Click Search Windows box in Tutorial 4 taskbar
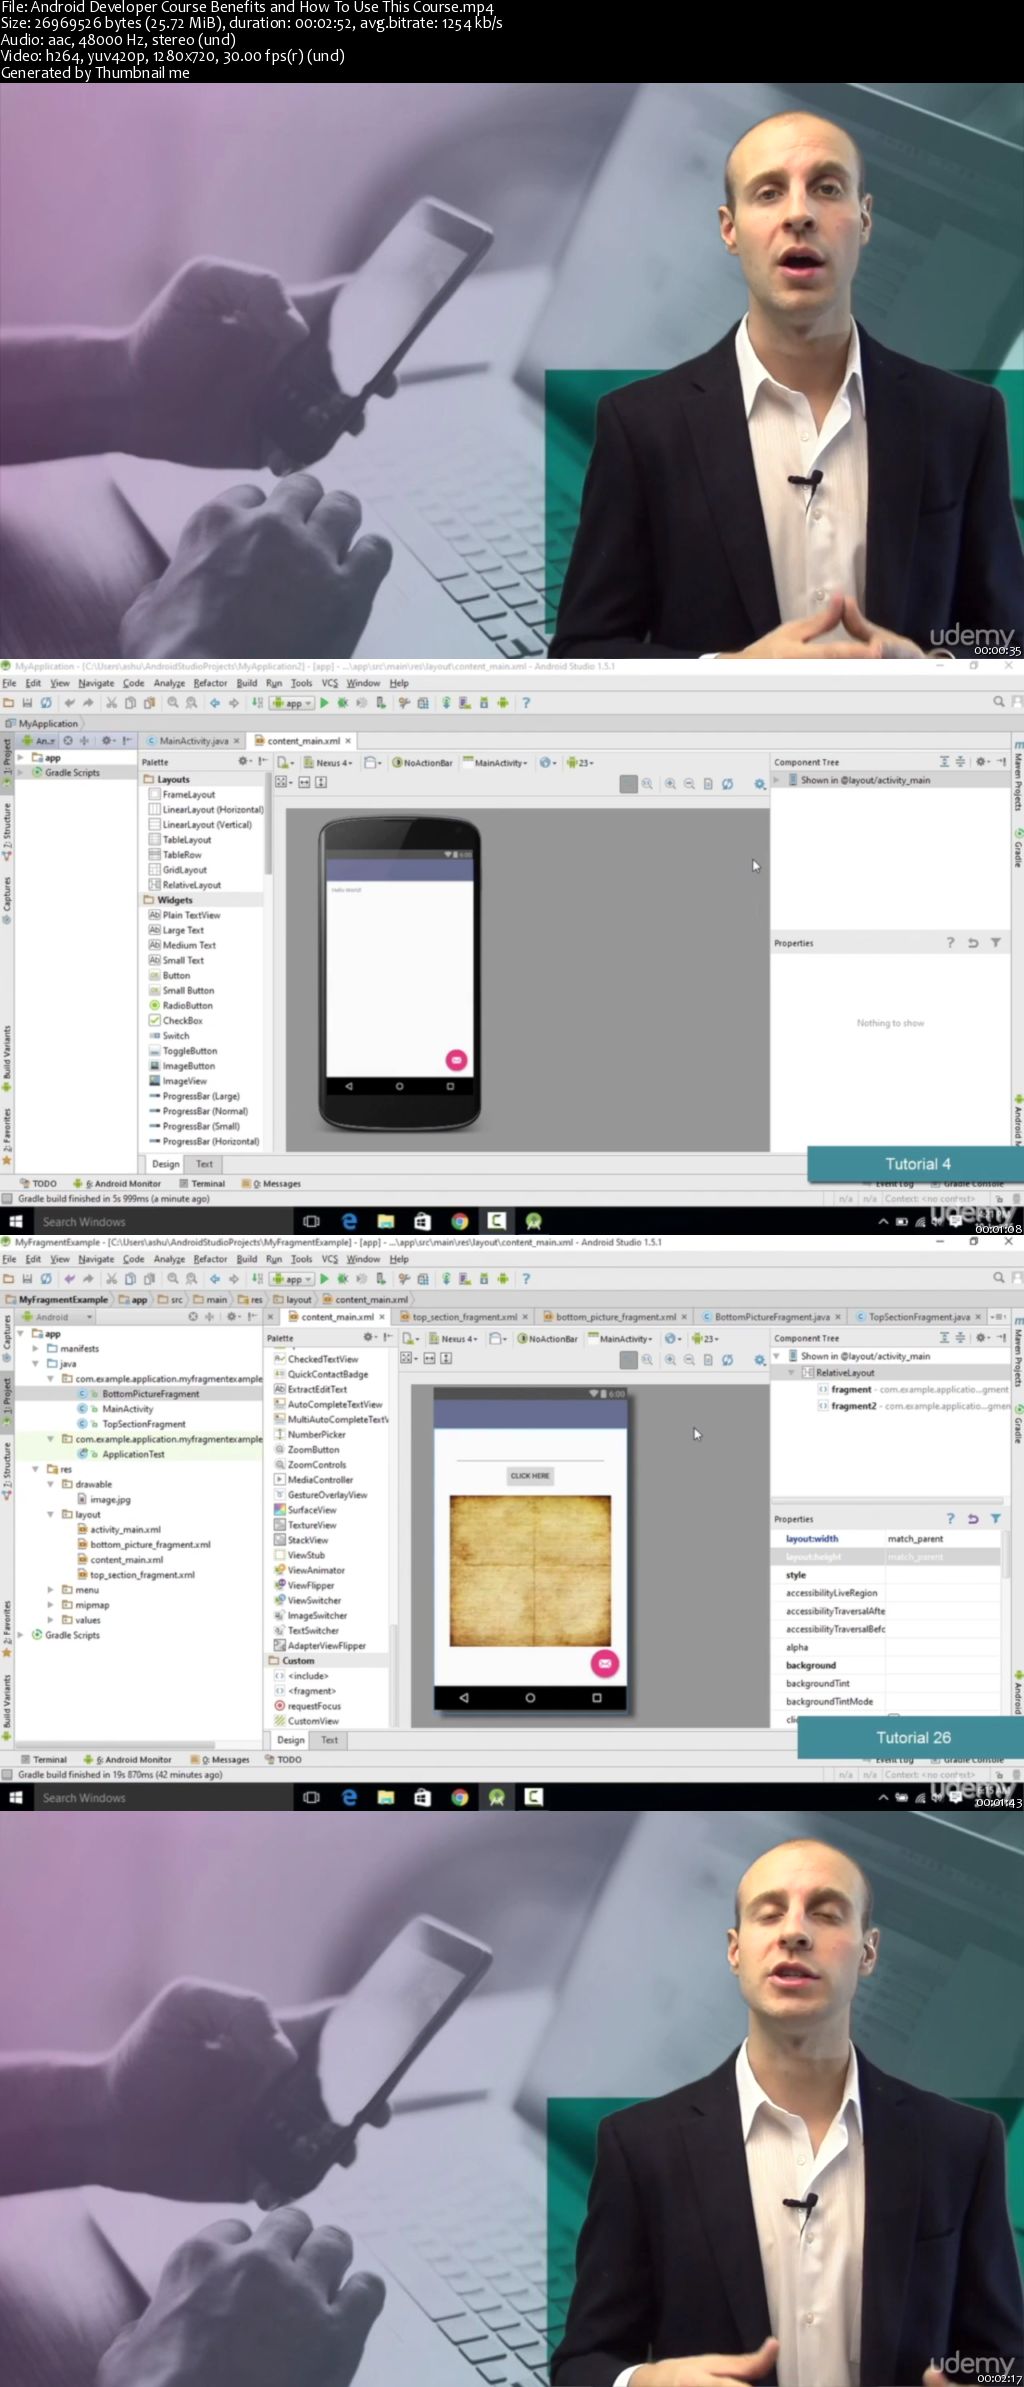Screen dimensions: 1024x2387 pos(162,1222)
